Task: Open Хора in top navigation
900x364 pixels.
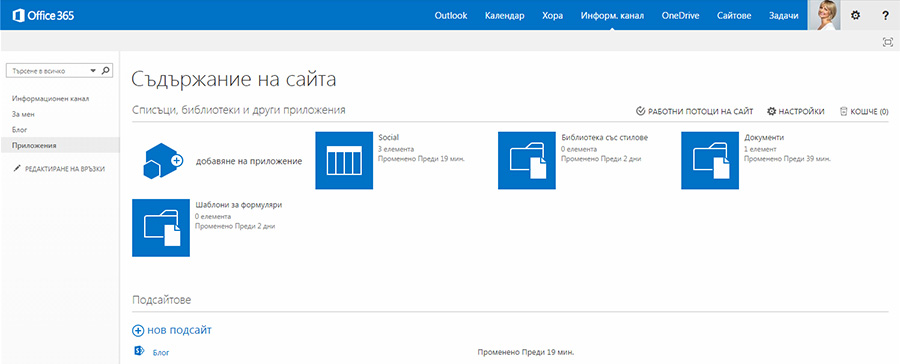Action: click(552, 16)
